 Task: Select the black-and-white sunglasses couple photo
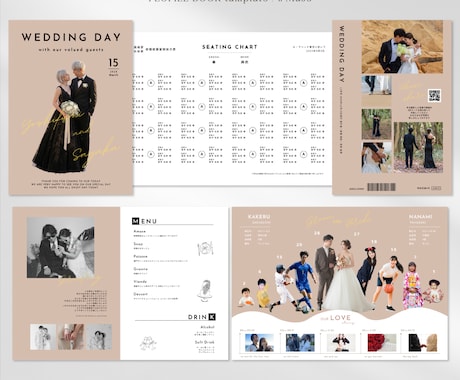coord(61,248)
